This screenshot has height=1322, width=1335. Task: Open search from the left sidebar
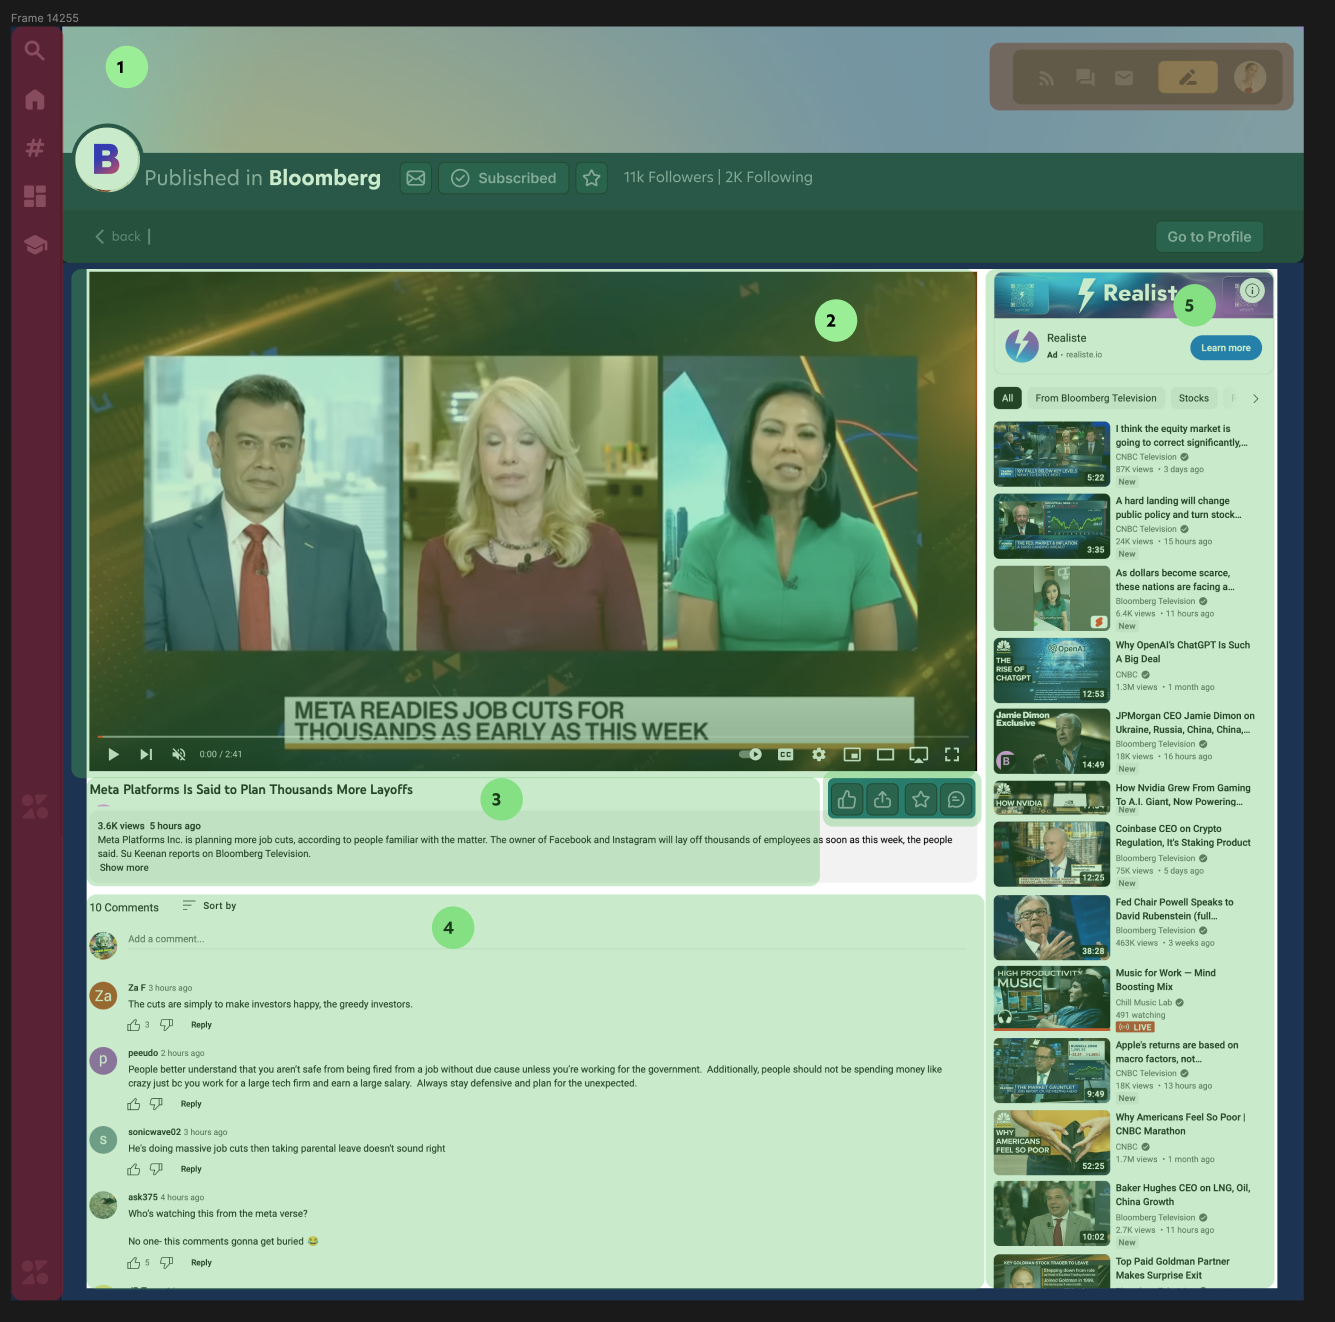click(x=35, y=50)
